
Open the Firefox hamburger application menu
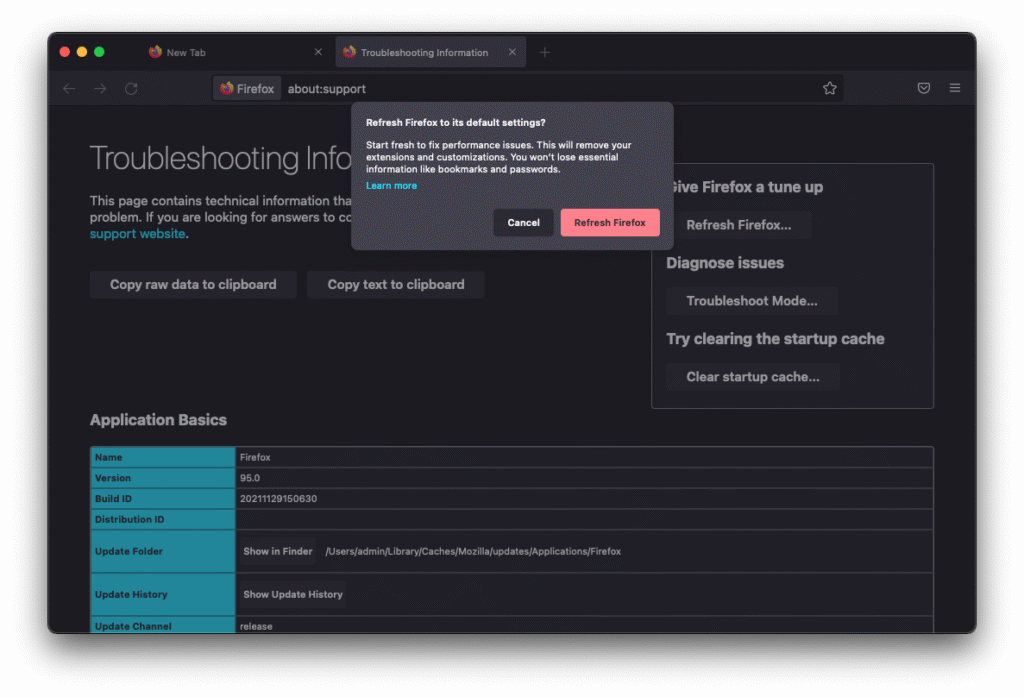tap(955, 89)
